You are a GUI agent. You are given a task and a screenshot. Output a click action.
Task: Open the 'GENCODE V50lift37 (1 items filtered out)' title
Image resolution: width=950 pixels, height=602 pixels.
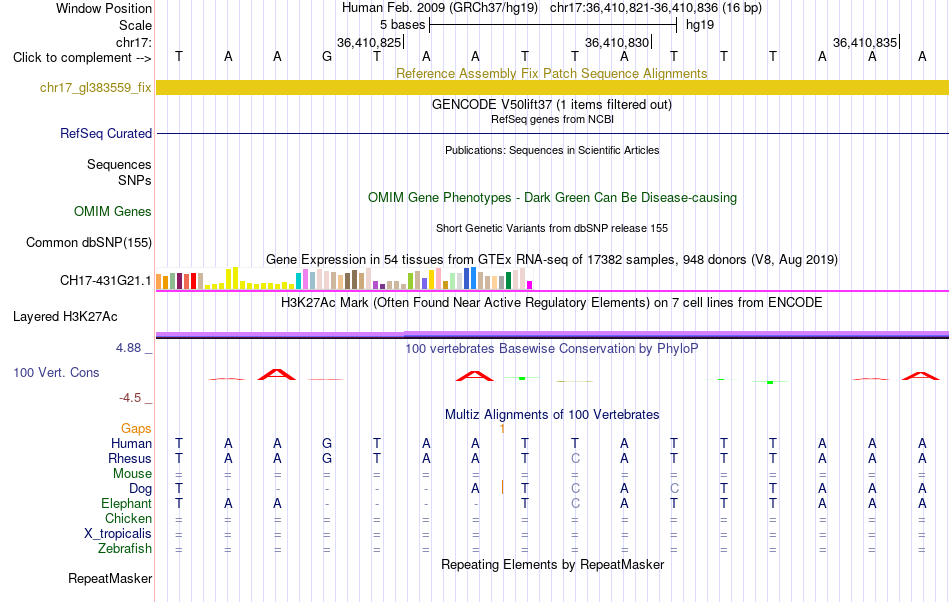coord(552,104)
